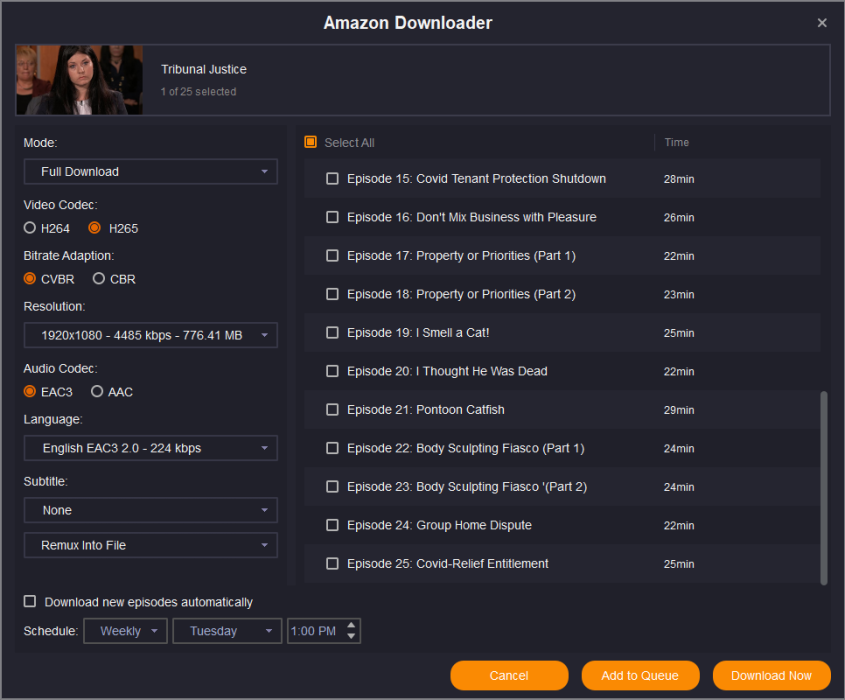Screen dimensions: 845x700
Task: Click the Tribunal Justice thumbnail image
Action: pos(80,80)
